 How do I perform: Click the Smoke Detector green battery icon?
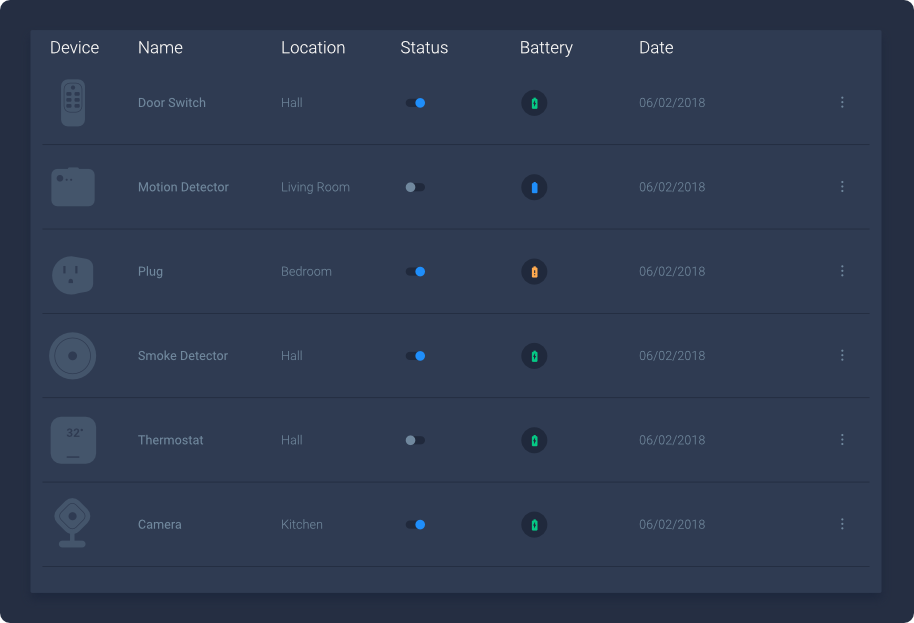coord(534,355)
